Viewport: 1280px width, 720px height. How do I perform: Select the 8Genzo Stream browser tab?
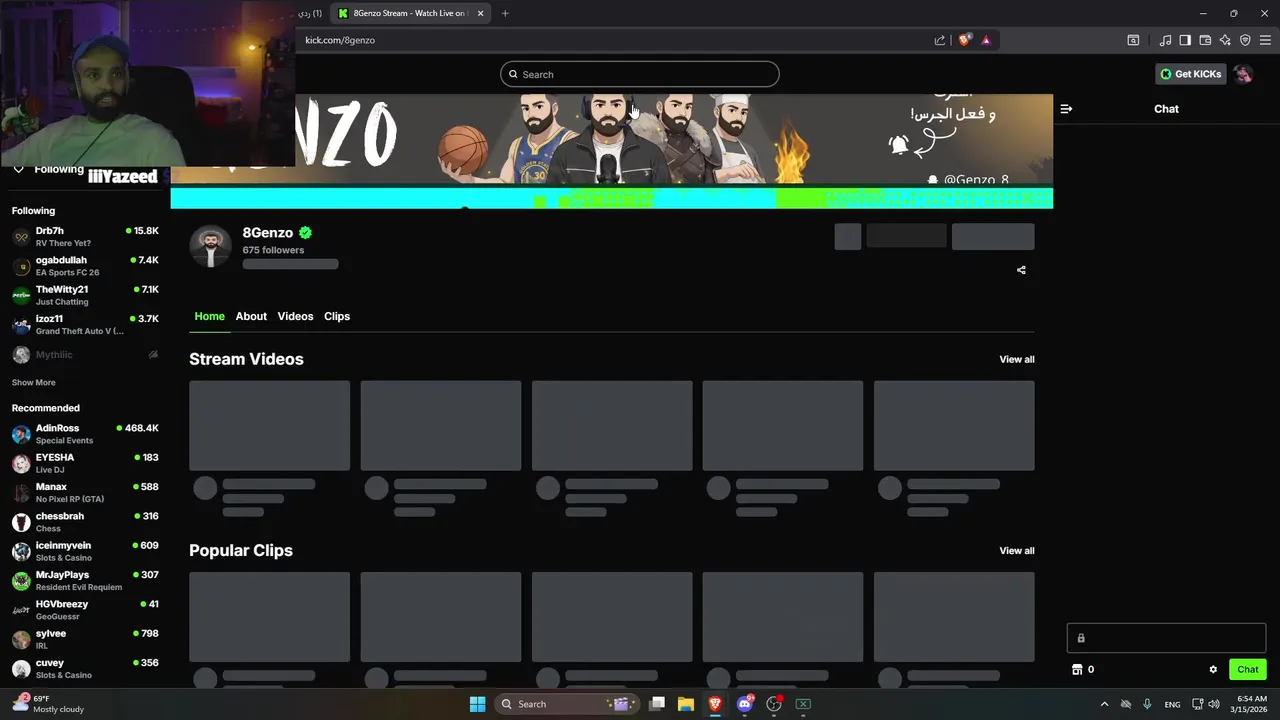tap(410, 13)
